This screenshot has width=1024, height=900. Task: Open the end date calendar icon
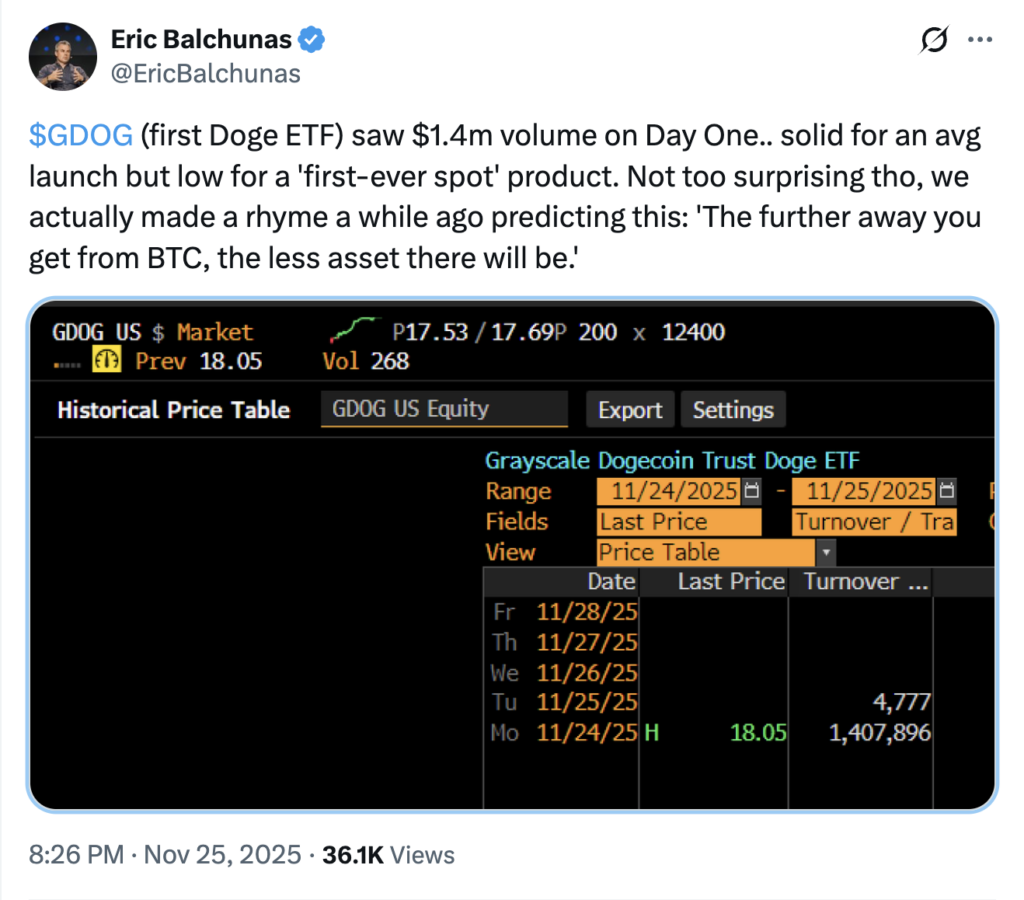click(x=946, y=491)
